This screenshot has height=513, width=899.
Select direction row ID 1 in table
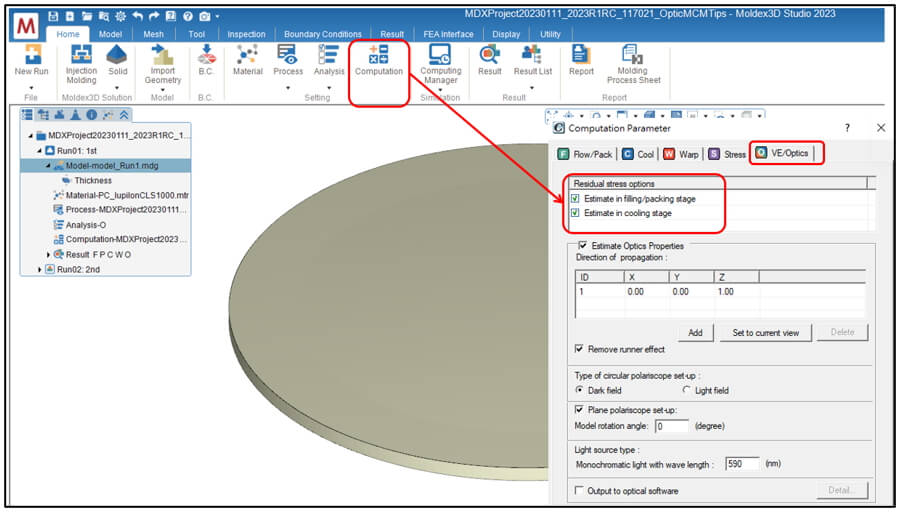[x=720, y=292]
